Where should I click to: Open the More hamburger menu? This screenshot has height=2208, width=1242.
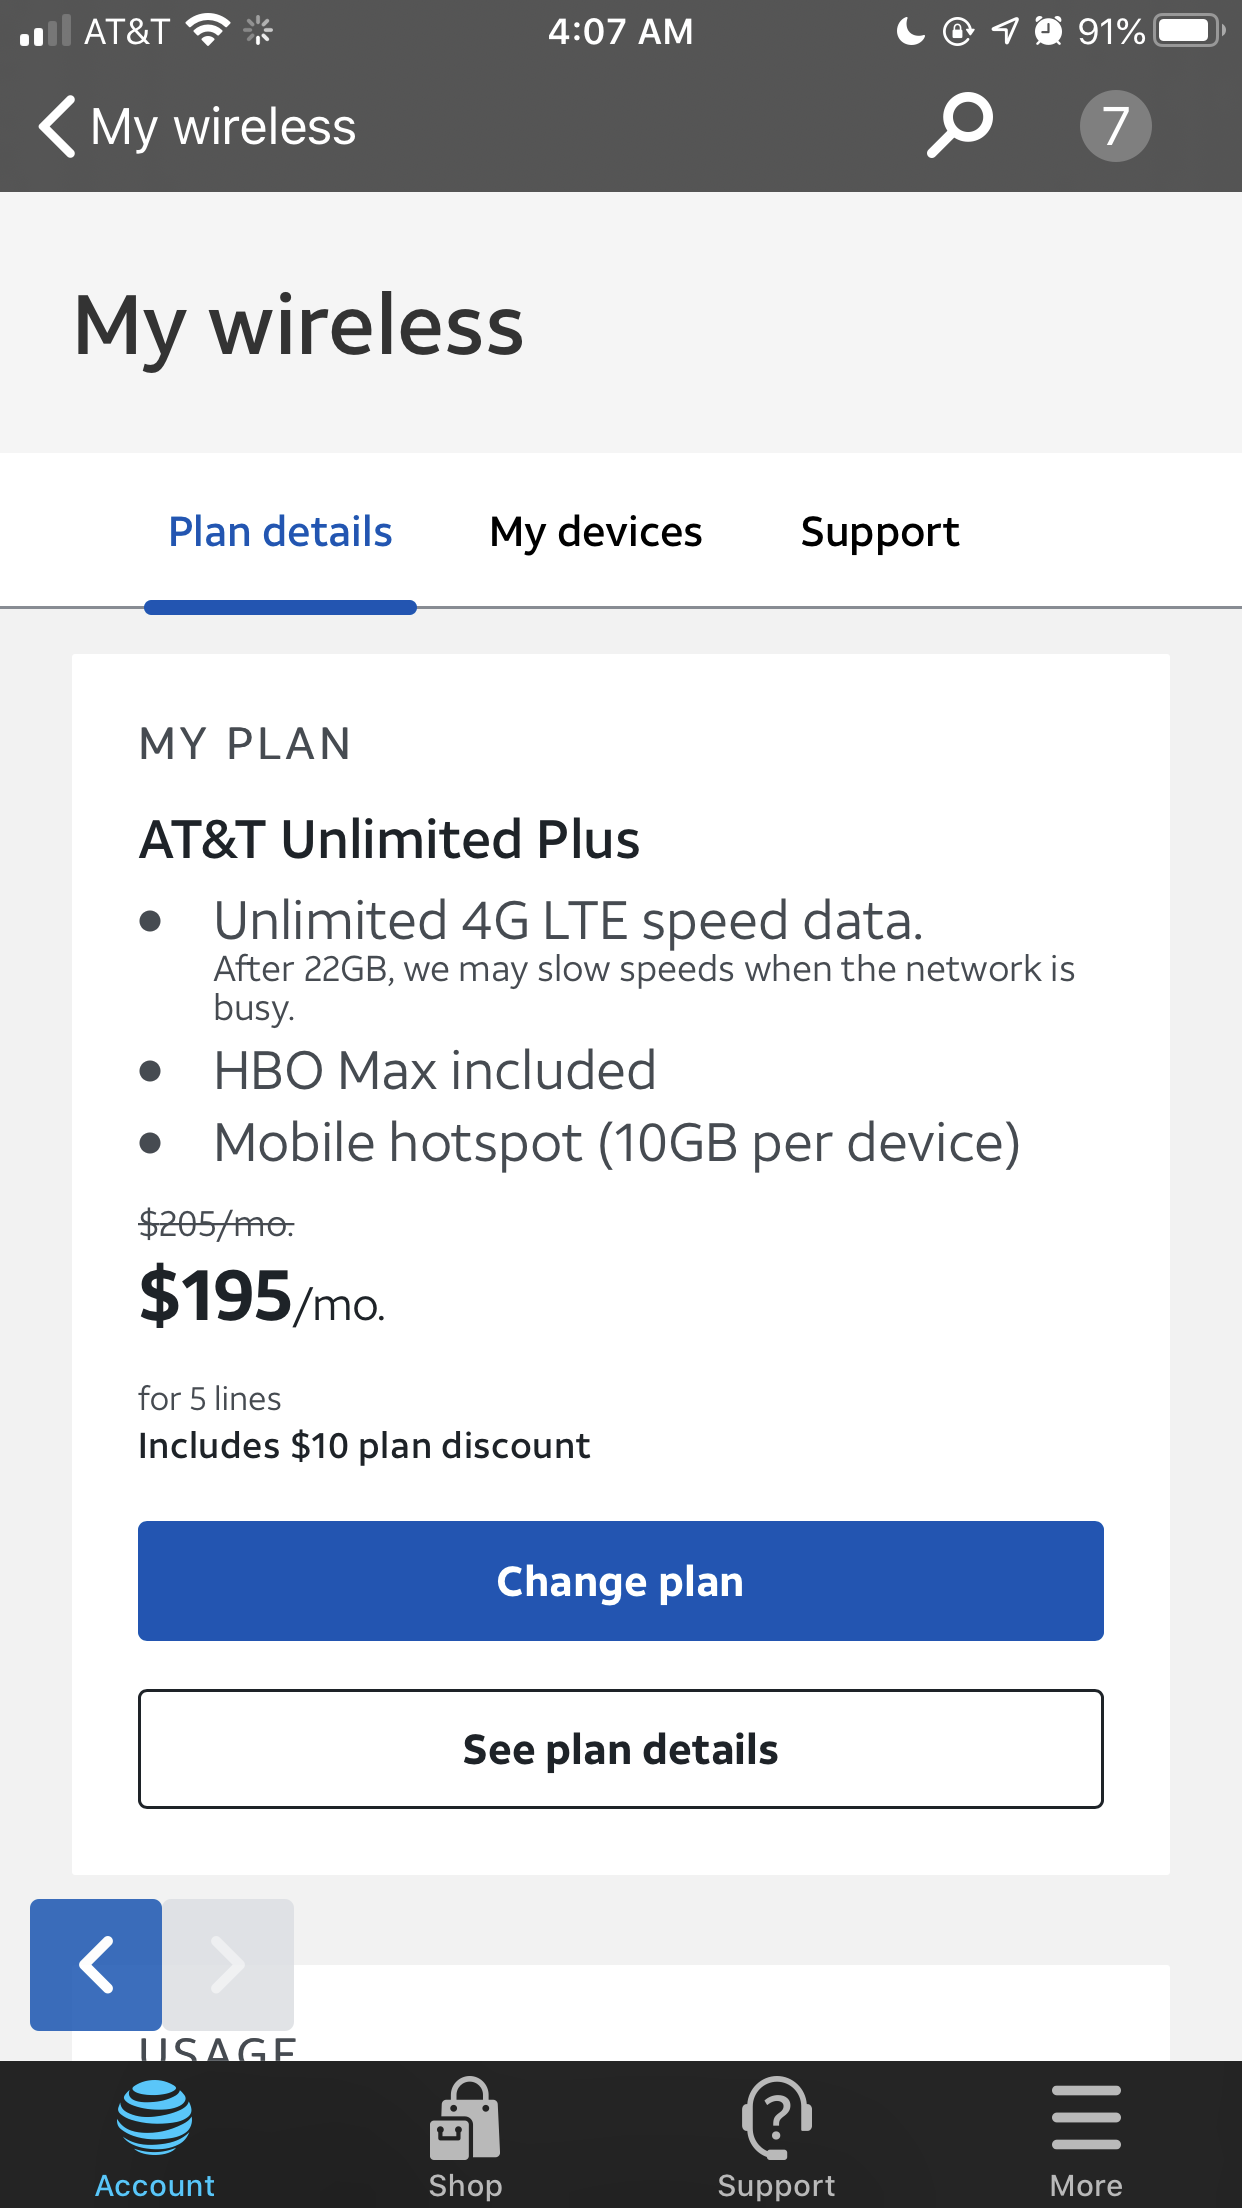pos(1086,2137)
